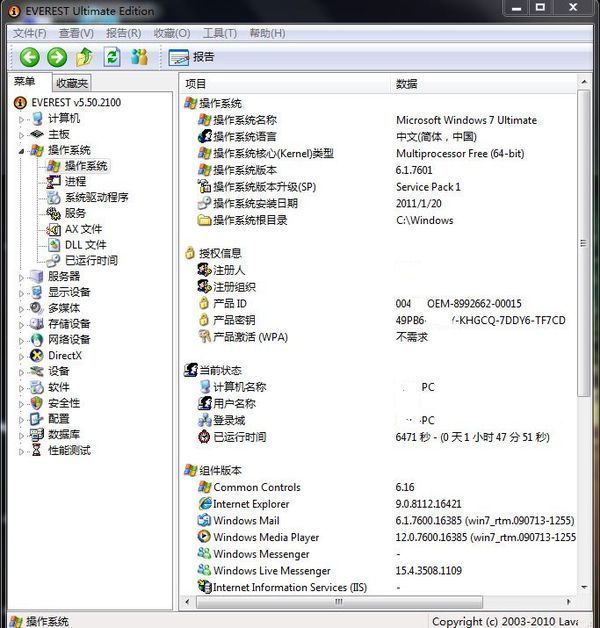Click the green Back arrow toolbar icon
The width and height of the screenshot is (600, 628).
pyautogui.click(x=30, y=57)
